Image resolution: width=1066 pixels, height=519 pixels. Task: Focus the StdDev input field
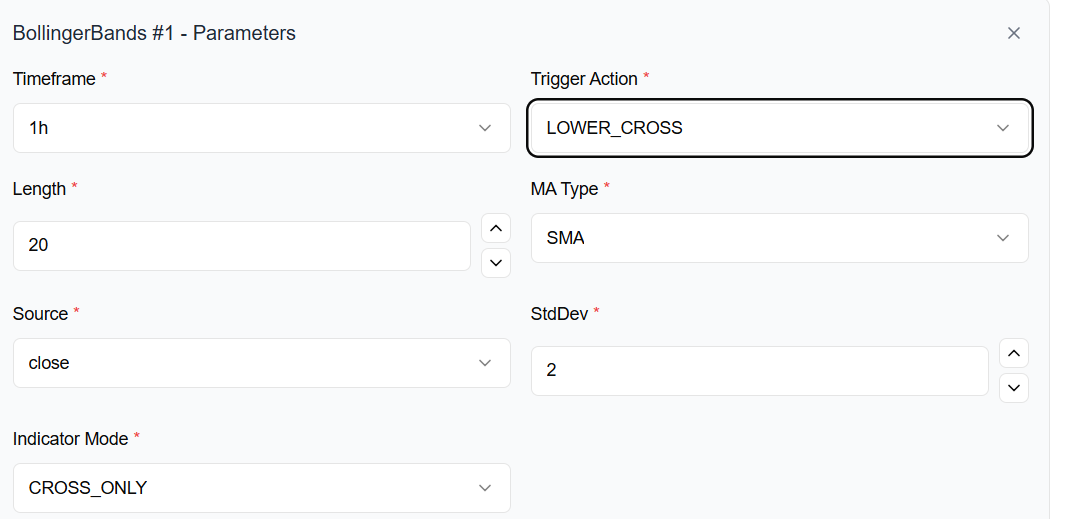[758, 371]
